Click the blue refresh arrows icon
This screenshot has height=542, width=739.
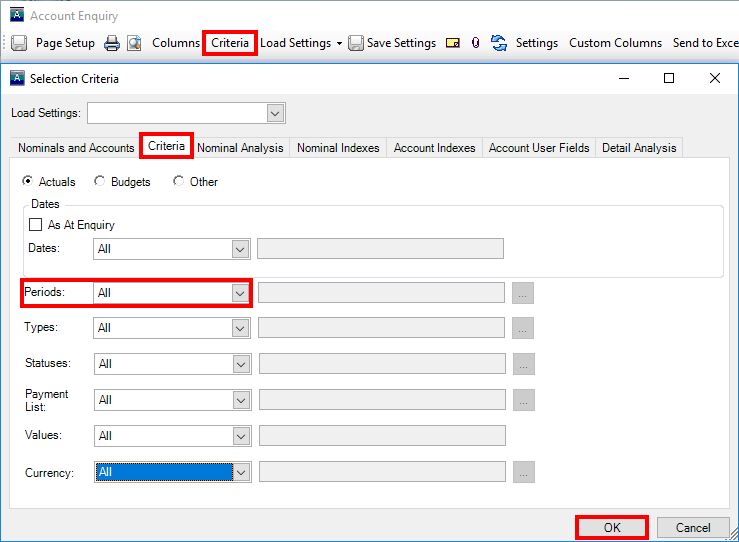click(x=499, y=43)
